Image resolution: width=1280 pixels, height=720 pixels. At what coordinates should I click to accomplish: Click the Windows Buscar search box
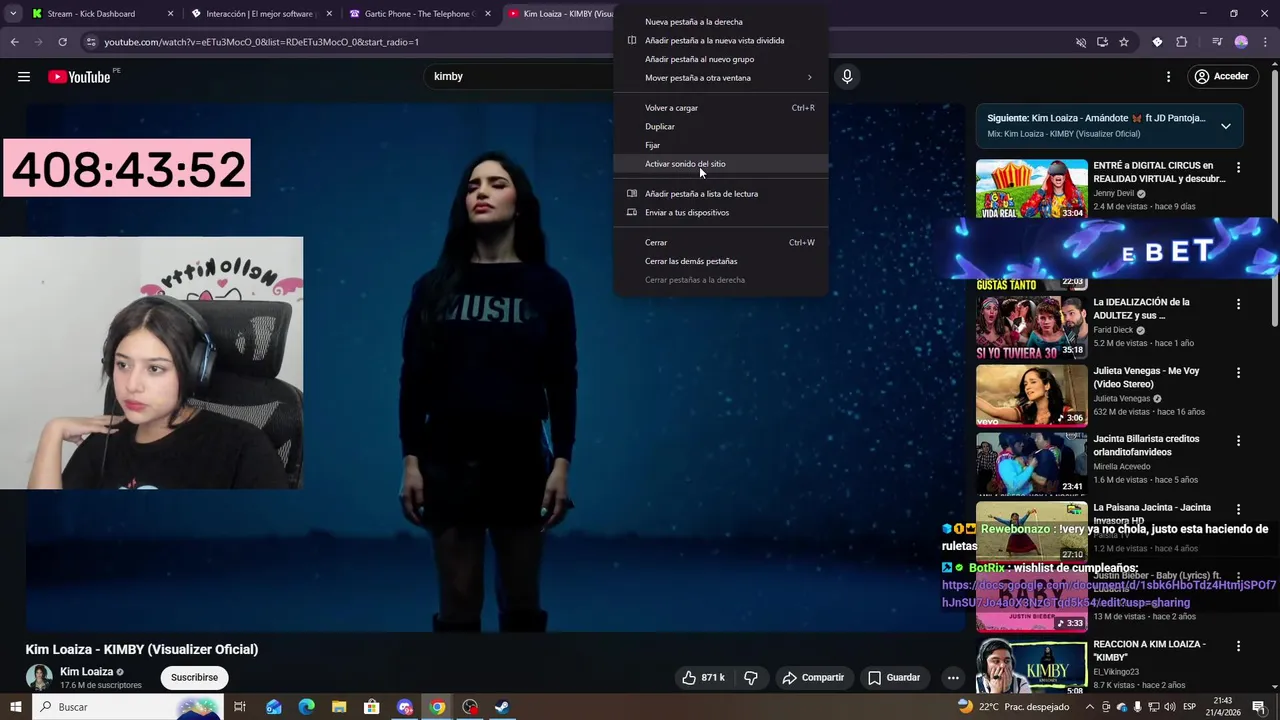click(128, 707)
